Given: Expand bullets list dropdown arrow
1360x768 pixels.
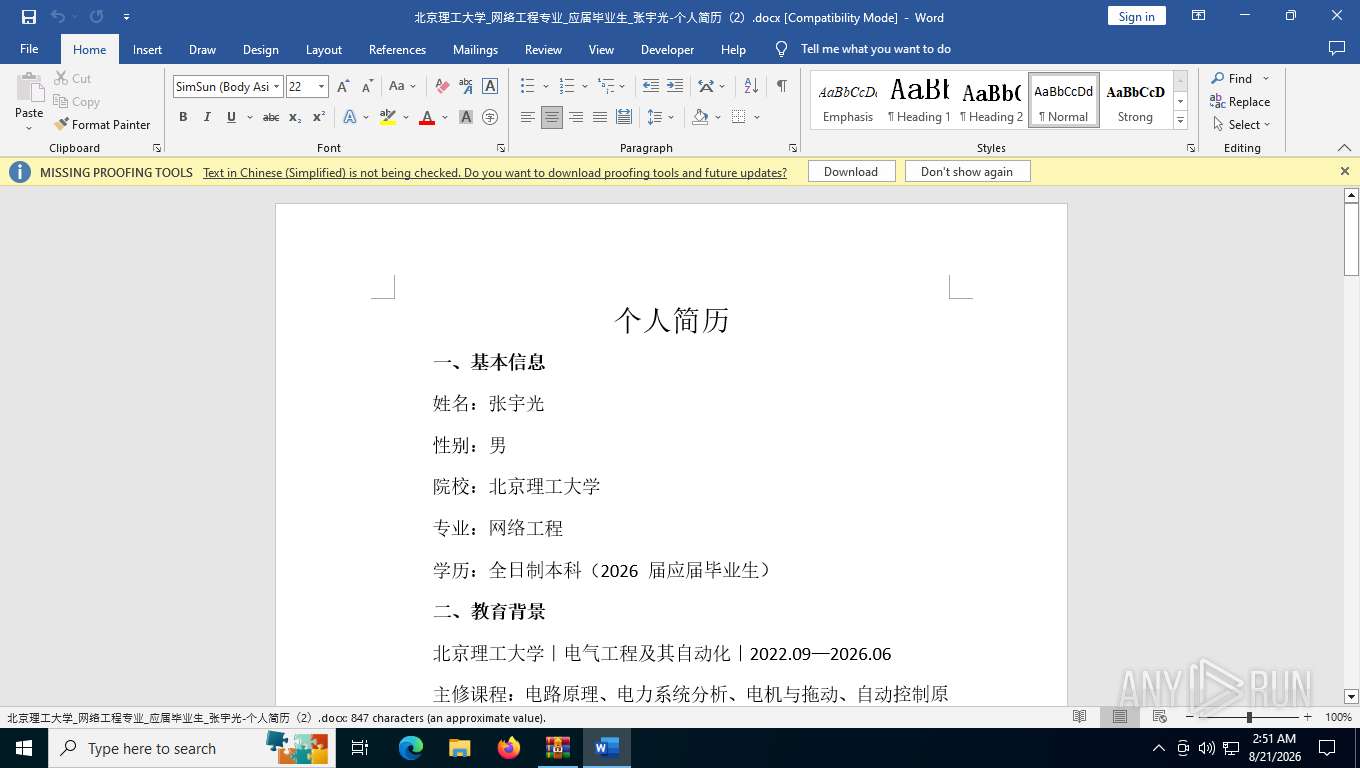Looking at the screenshot, I should click(x=546, y=87).
